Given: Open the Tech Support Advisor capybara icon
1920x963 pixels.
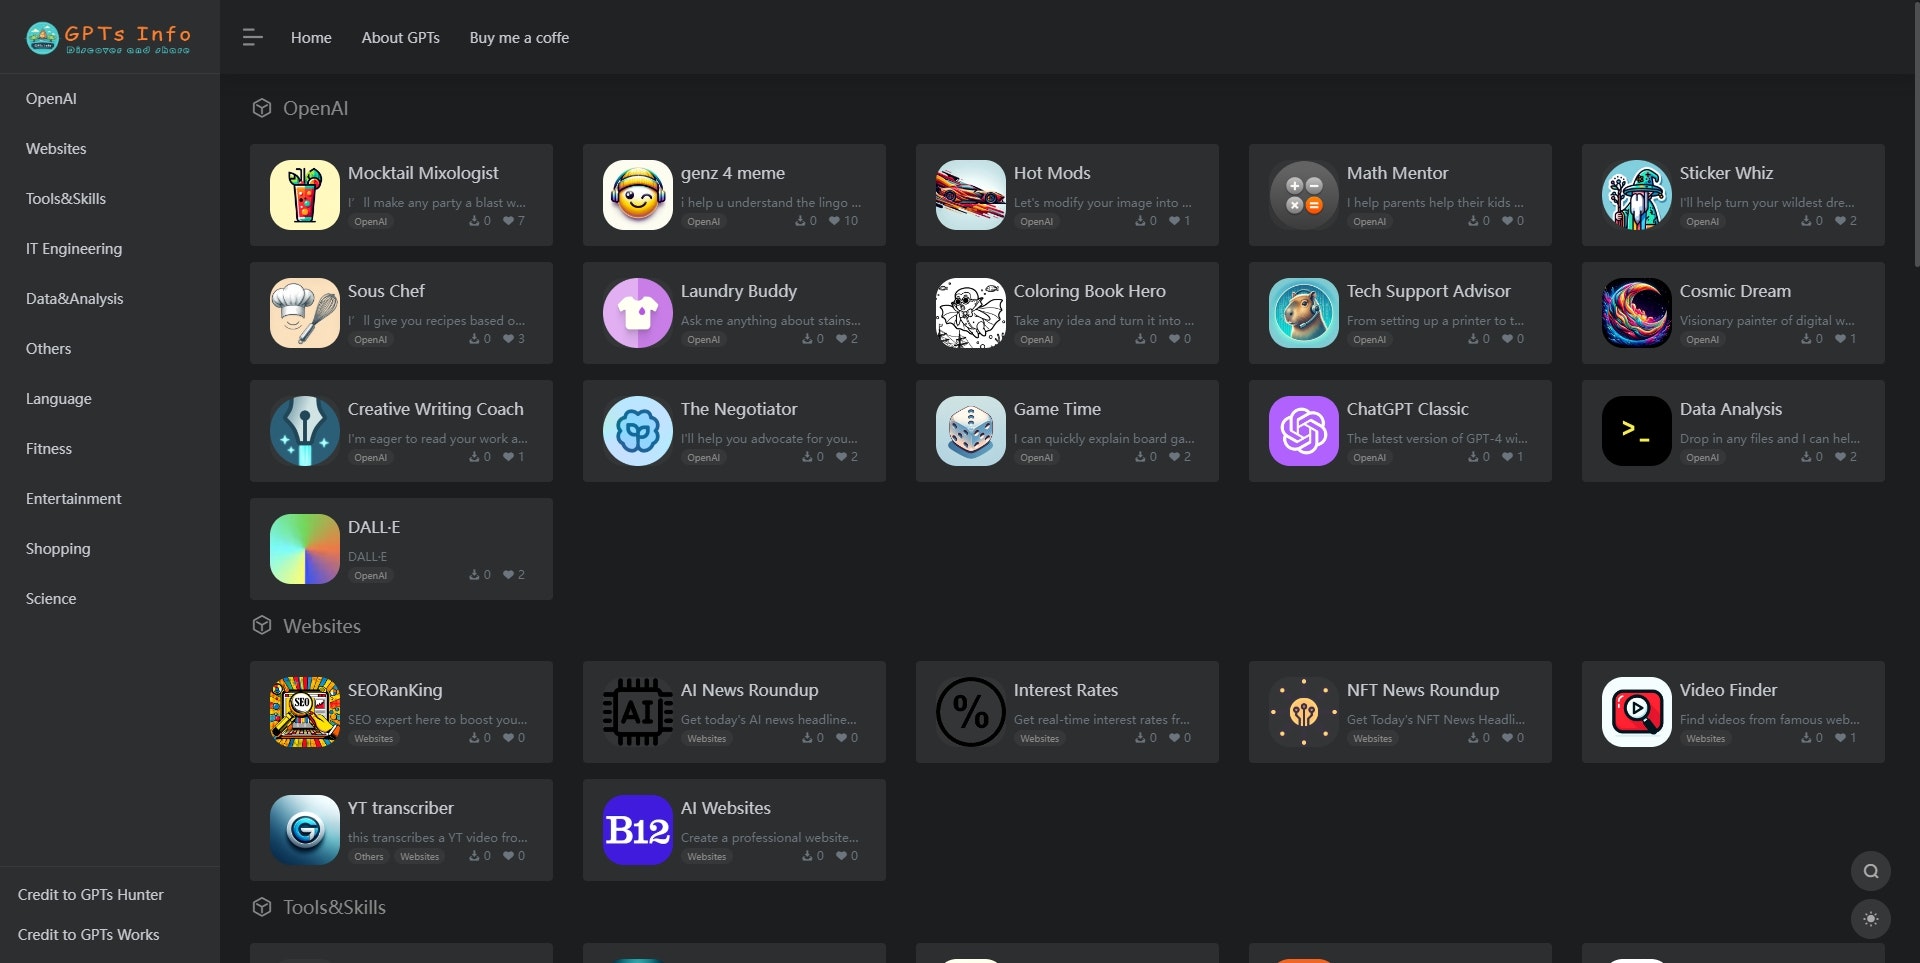Looking at the screenshot, I should [x=1304, y=313].
